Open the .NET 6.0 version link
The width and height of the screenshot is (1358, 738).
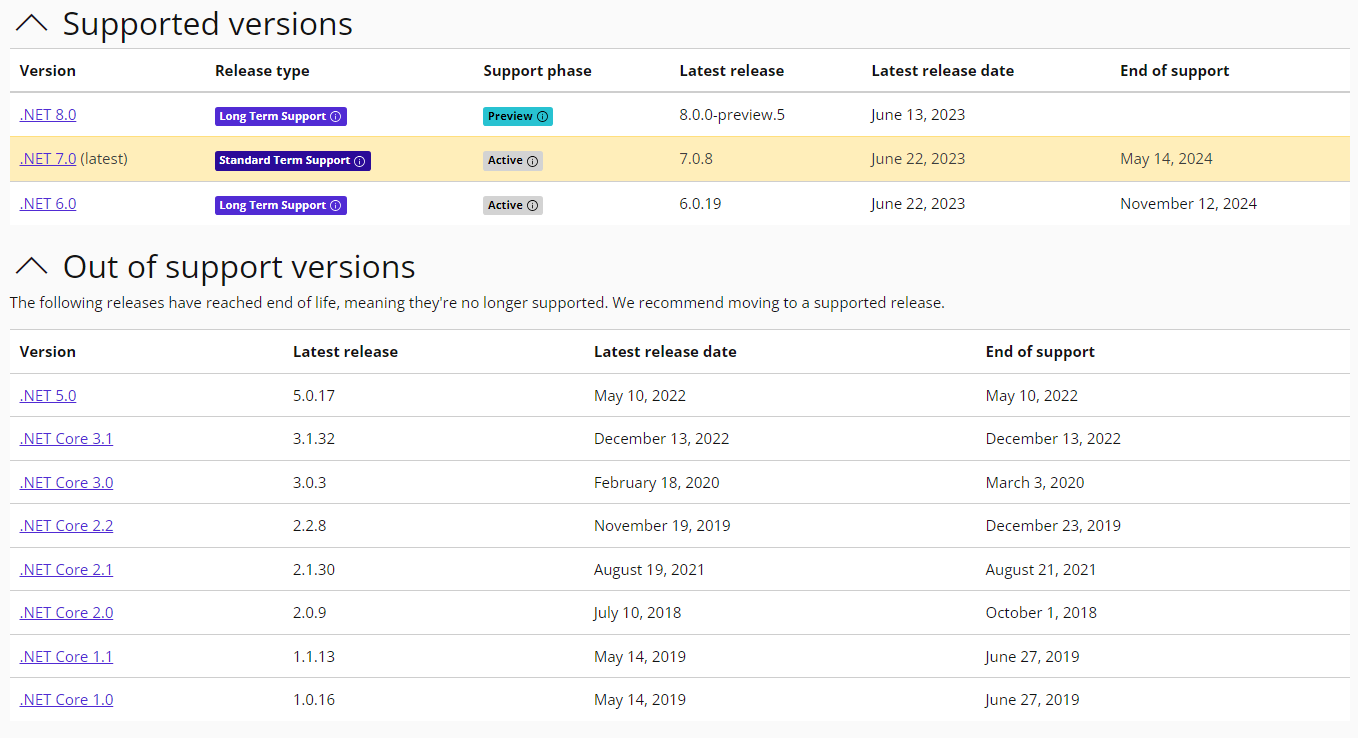tap(48, 204)
